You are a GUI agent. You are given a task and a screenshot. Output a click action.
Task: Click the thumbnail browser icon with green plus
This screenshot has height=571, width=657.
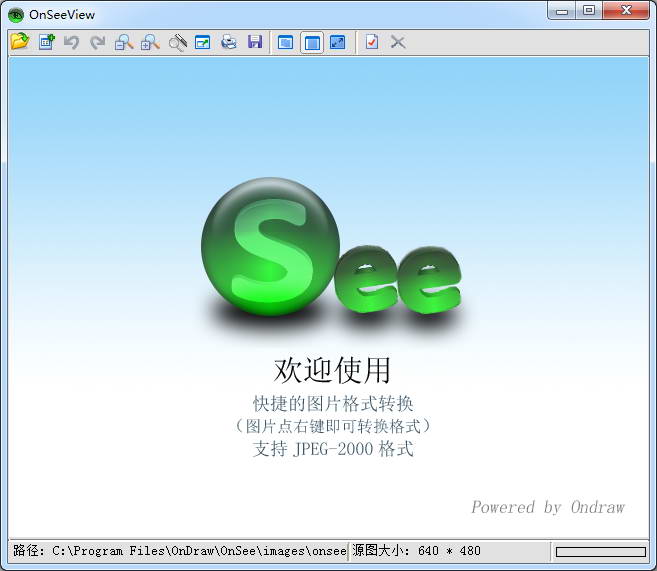tap(47, 42)
